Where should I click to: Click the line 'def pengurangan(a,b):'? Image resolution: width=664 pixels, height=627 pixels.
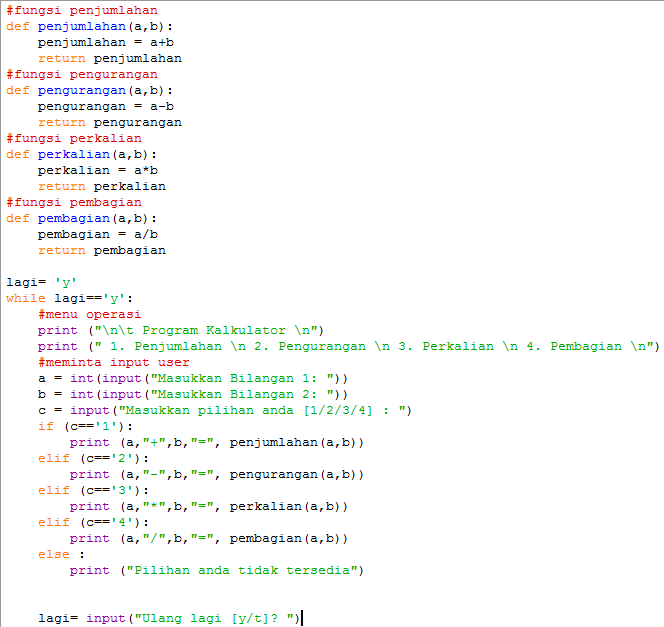(89, 91)
